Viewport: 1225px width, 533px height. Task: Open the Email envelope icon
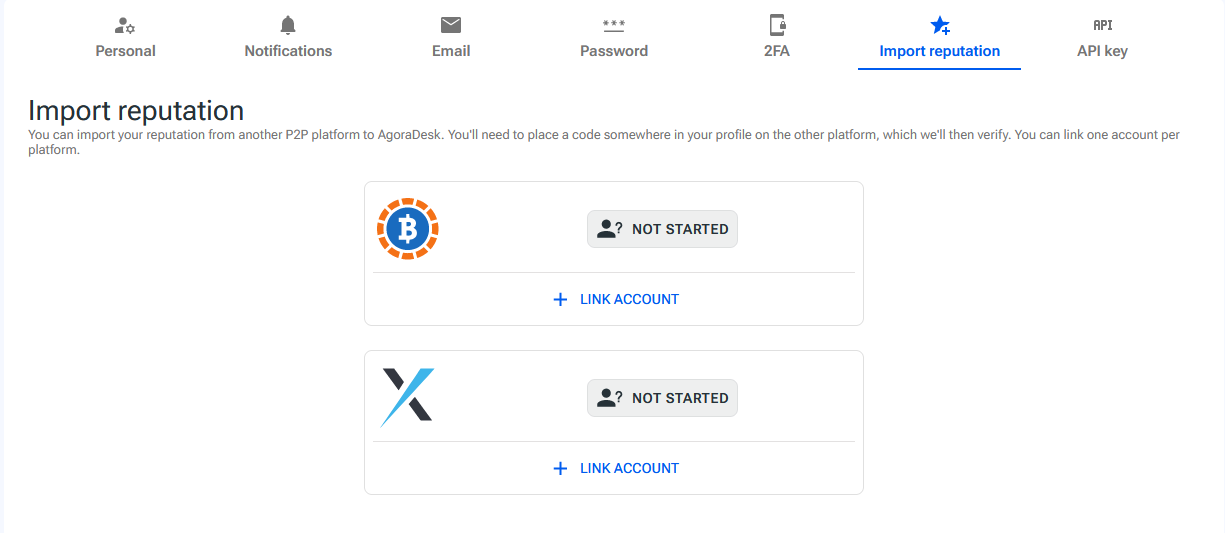[451, 25]
